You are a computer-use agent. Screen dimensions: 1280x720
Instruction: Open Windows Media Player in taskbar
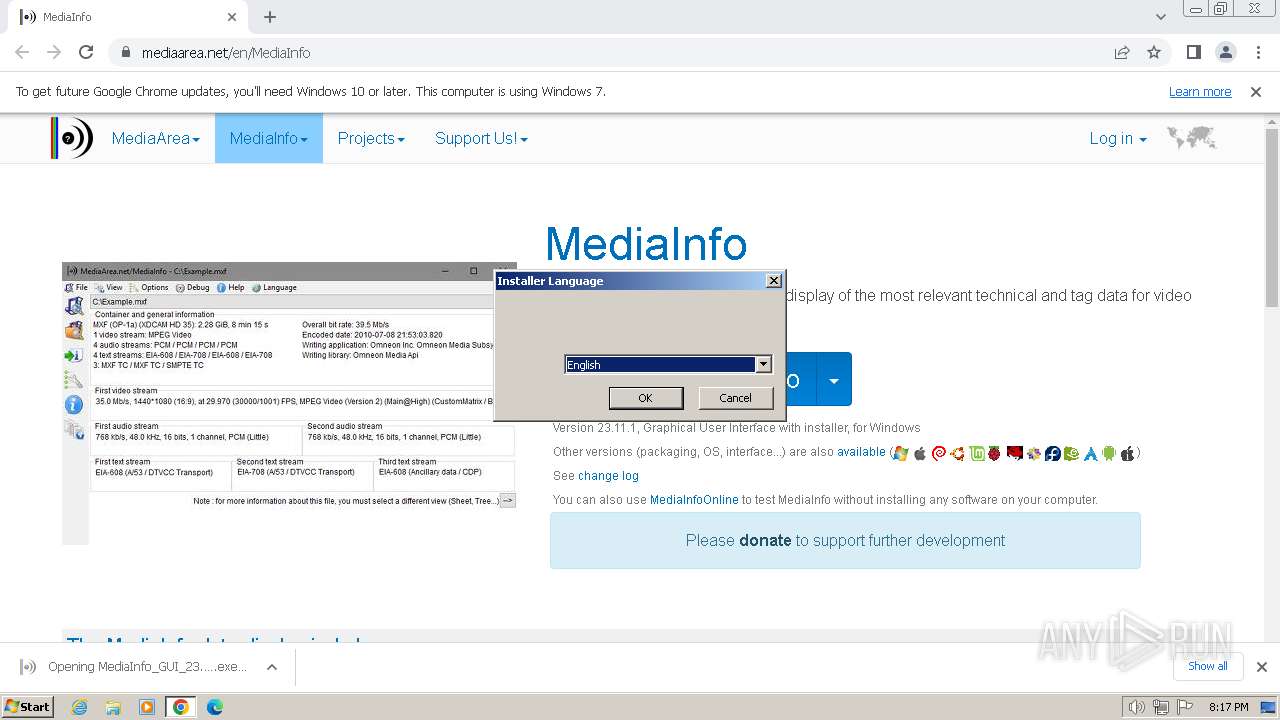coord(147,707)
